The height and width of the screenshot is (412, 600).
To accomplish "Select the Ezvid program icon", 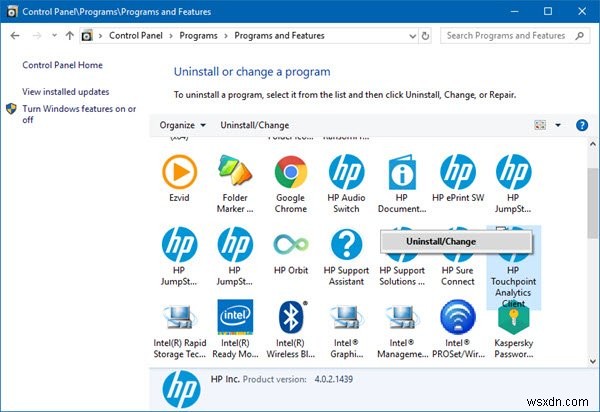I will (179, 172).
